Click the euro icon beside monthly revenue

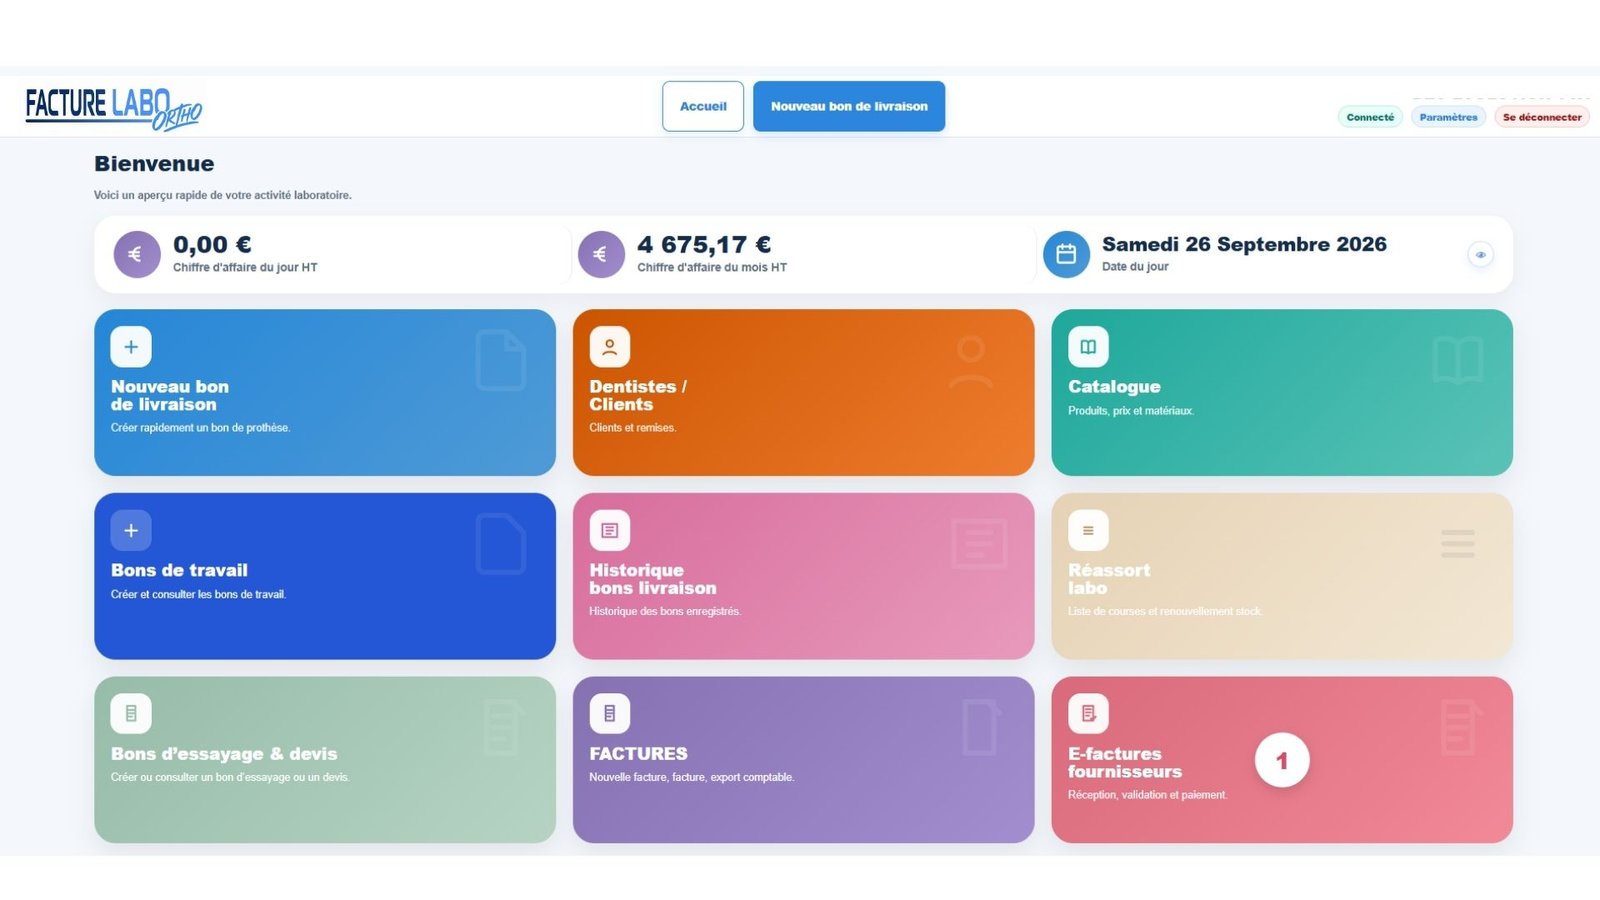[x=601, y=255]
